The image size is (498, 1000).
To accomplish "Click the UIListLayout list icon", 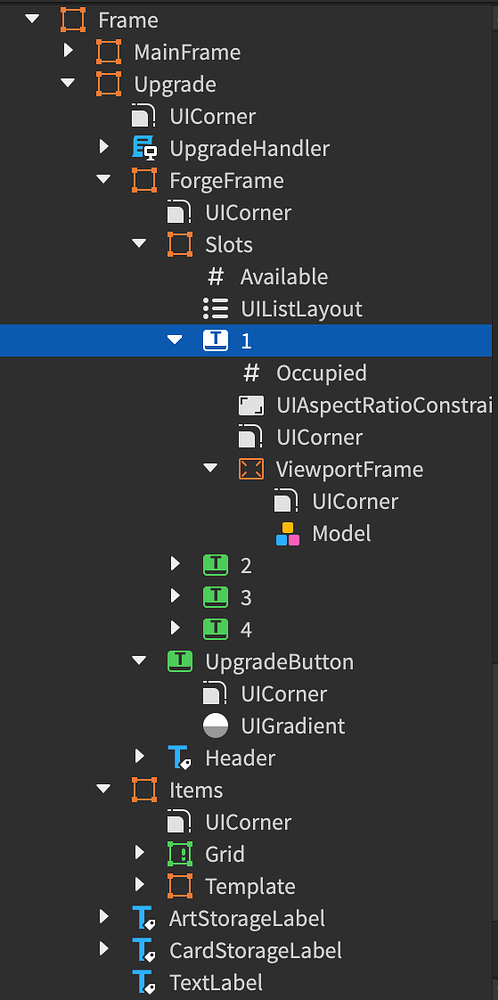I will [216, 309].
